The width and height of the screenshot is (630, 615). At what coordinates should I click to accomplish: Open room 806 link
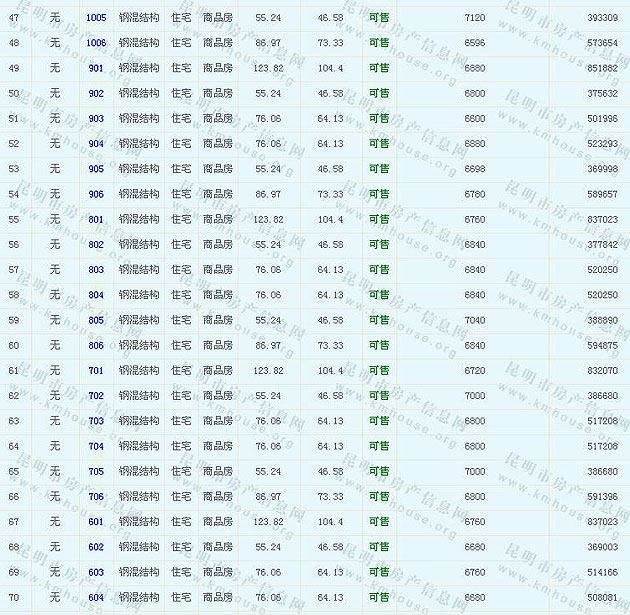[x=96, y=346]
